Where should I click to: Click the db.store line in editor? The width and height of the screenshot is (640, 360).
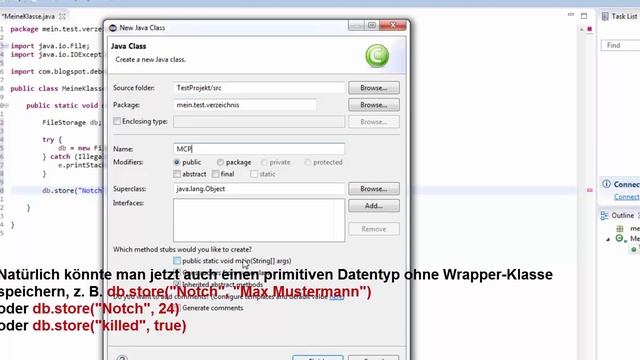click(73, 191)
